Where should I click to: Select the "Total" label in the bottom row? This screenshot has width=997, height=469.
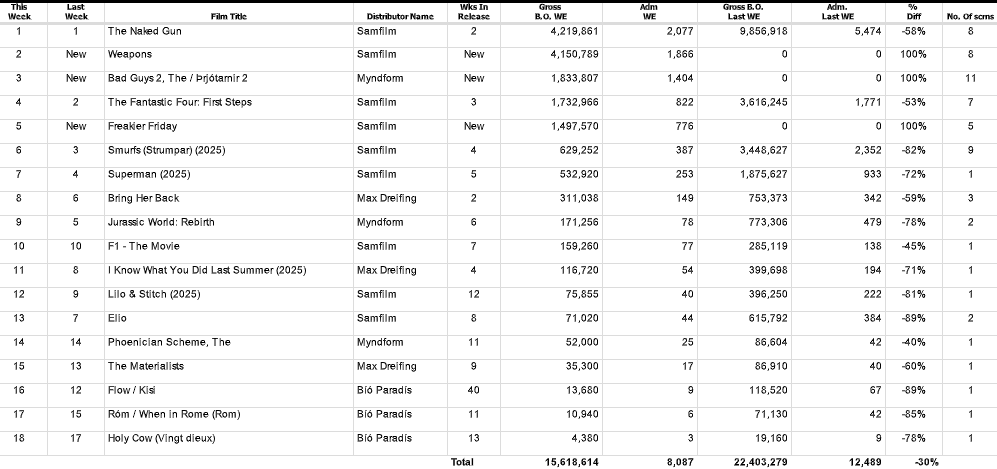(x=462, y=462)
